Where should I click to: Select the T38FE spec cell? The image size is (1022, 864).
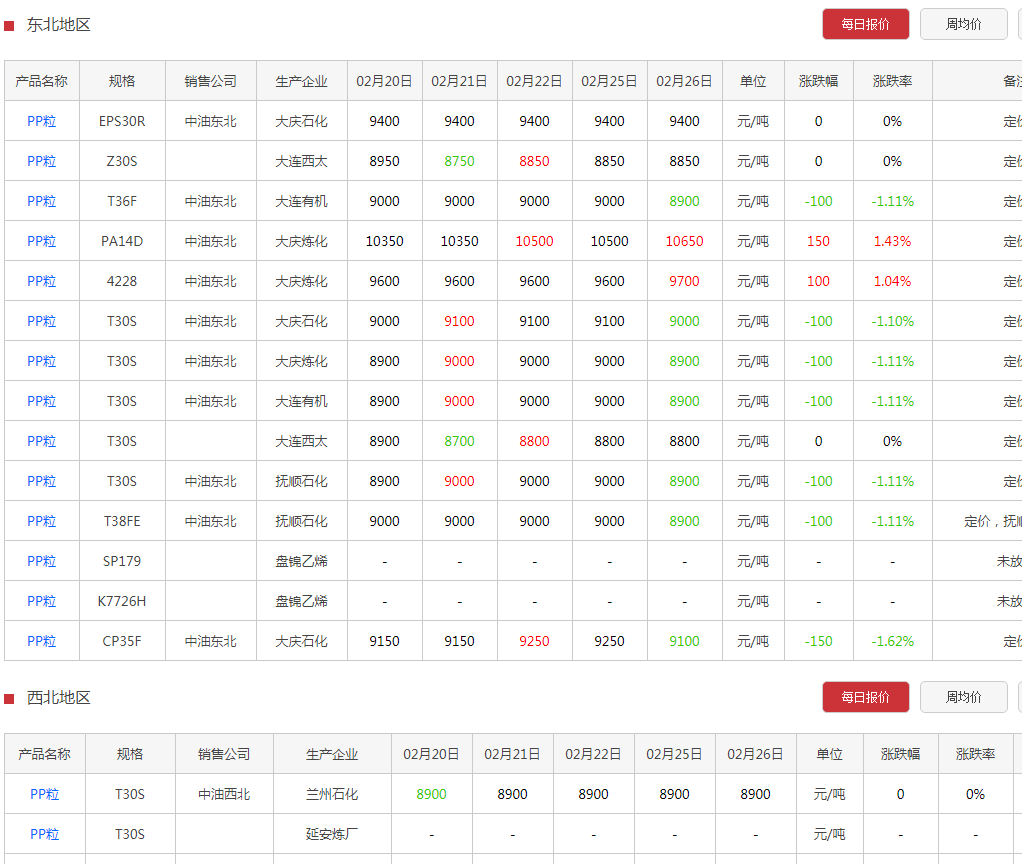click(x=122, y=521)
